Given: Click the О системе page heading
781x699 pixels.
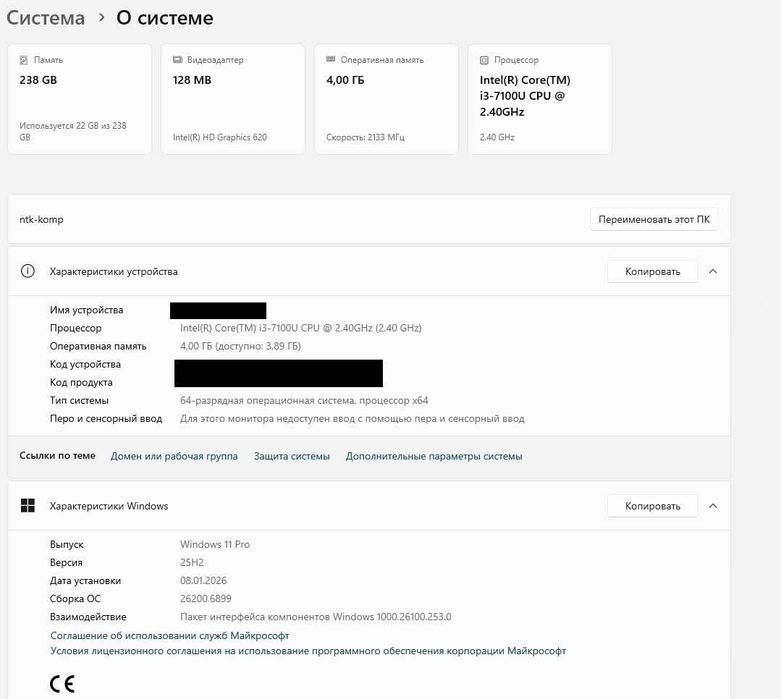Looking at the screenshot, I should pyautogui.click(x=165, y=18).
